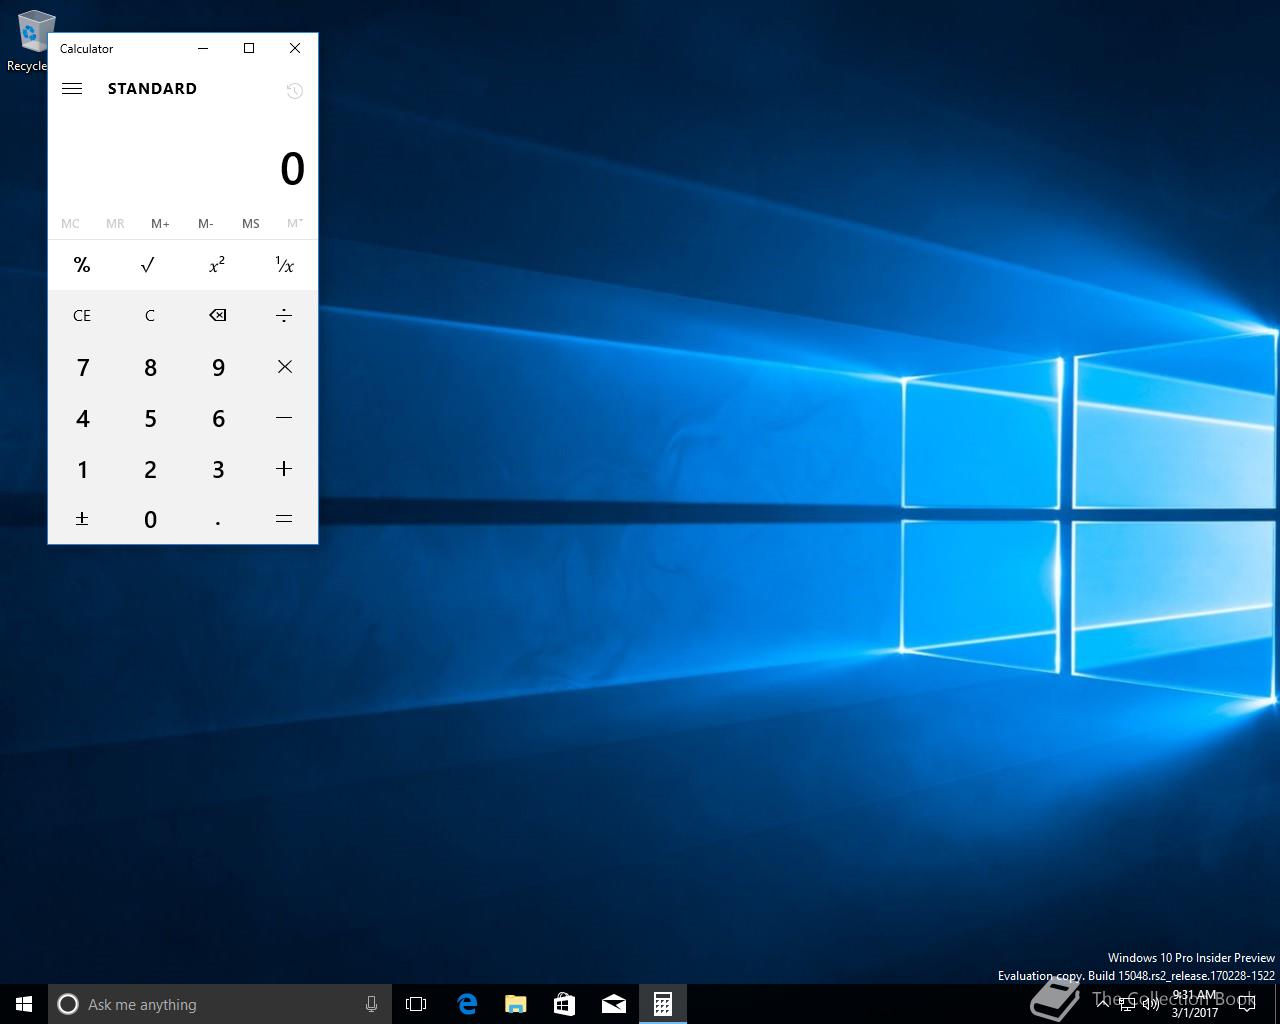The image size is (1280, 1024).
Task: Open Task View from the taskbar
Action: point(416,1004)
